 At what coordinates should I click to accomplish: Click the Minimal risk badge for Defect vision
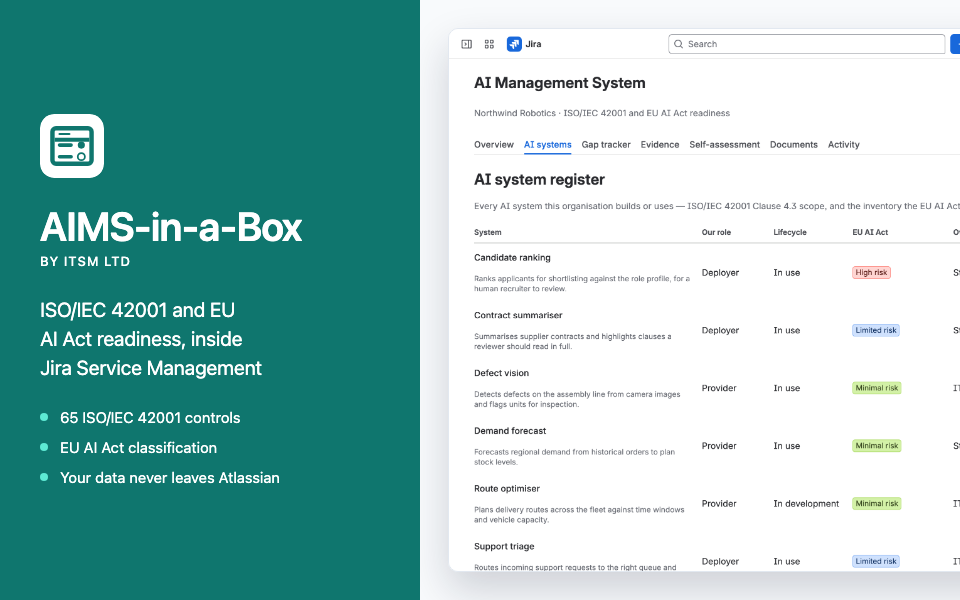tap(877, 388)
